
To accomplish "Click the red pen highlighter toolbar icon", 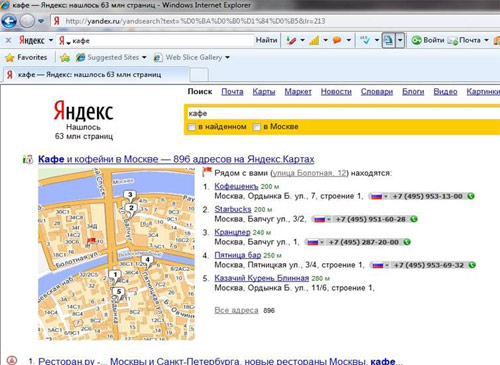I will click(291, 40).
